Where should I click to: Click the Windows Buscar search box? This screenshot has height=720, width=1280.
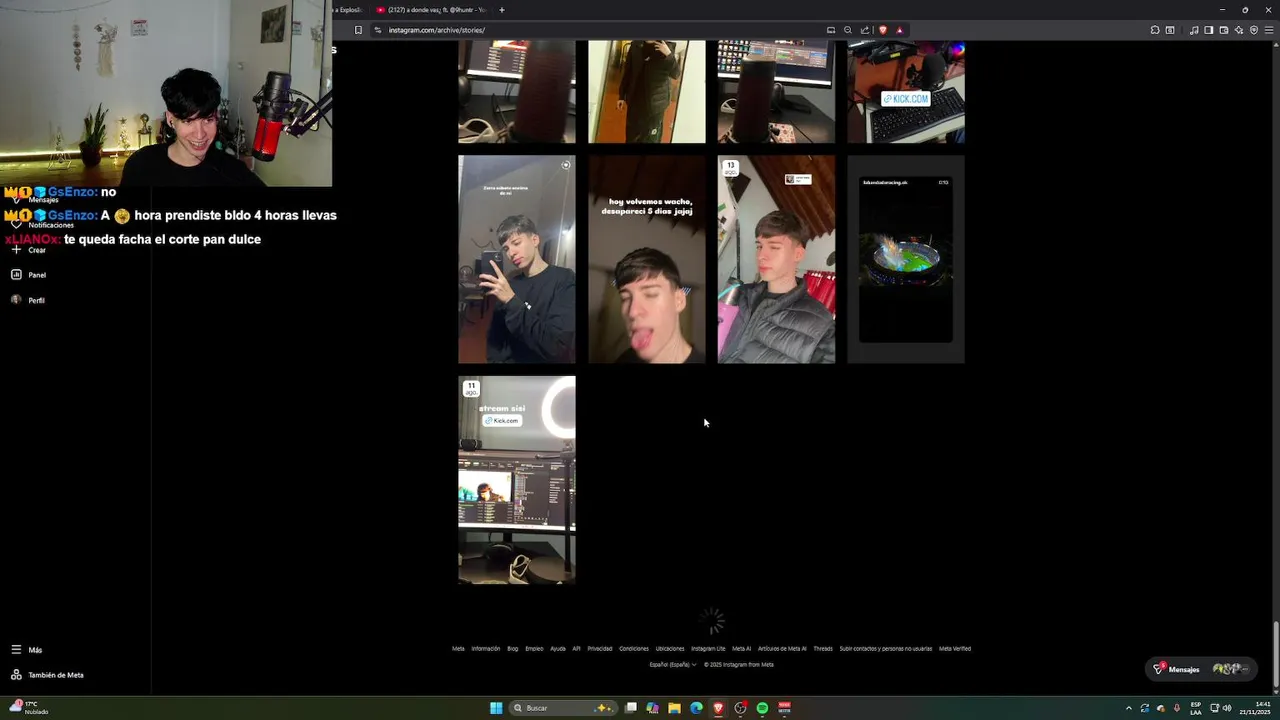(563, 708)
